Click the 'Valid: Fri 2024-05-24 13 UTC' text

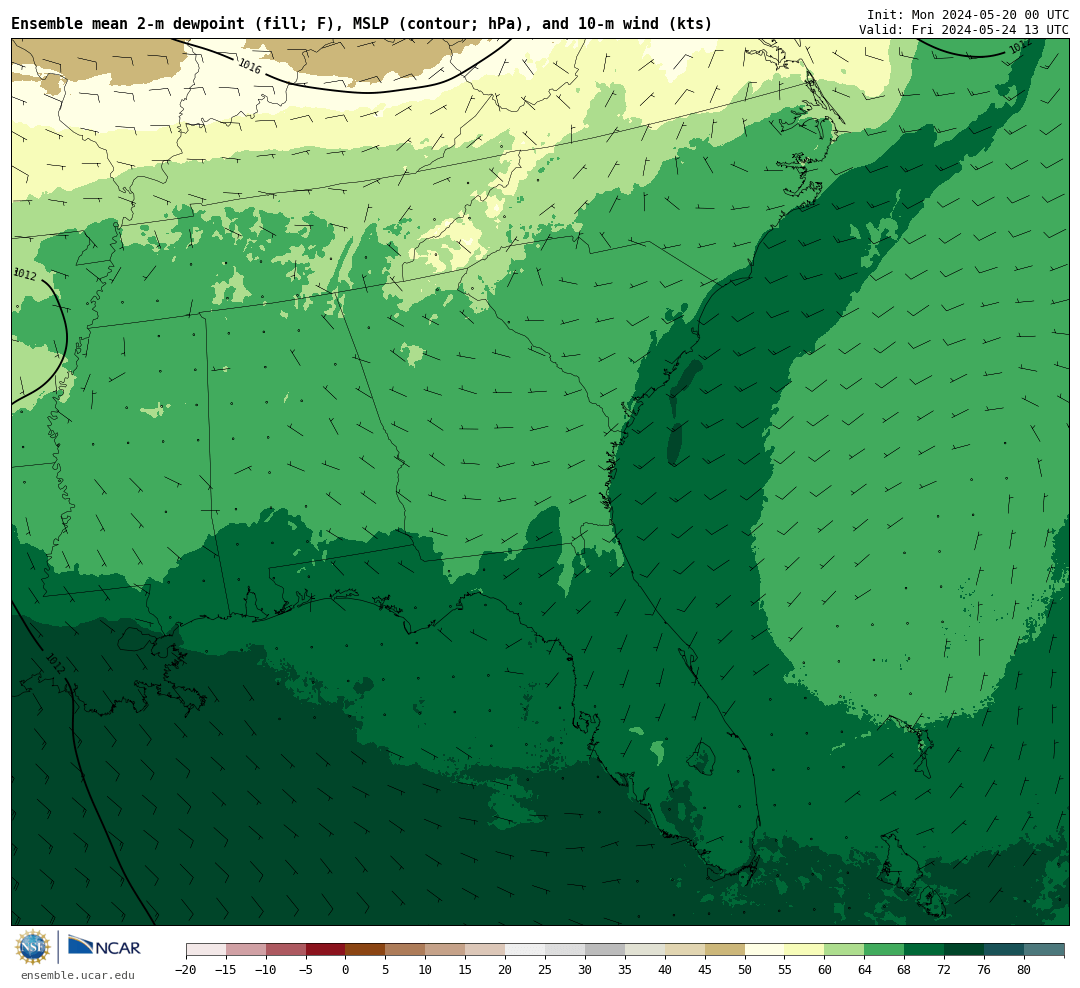(963, 30)
